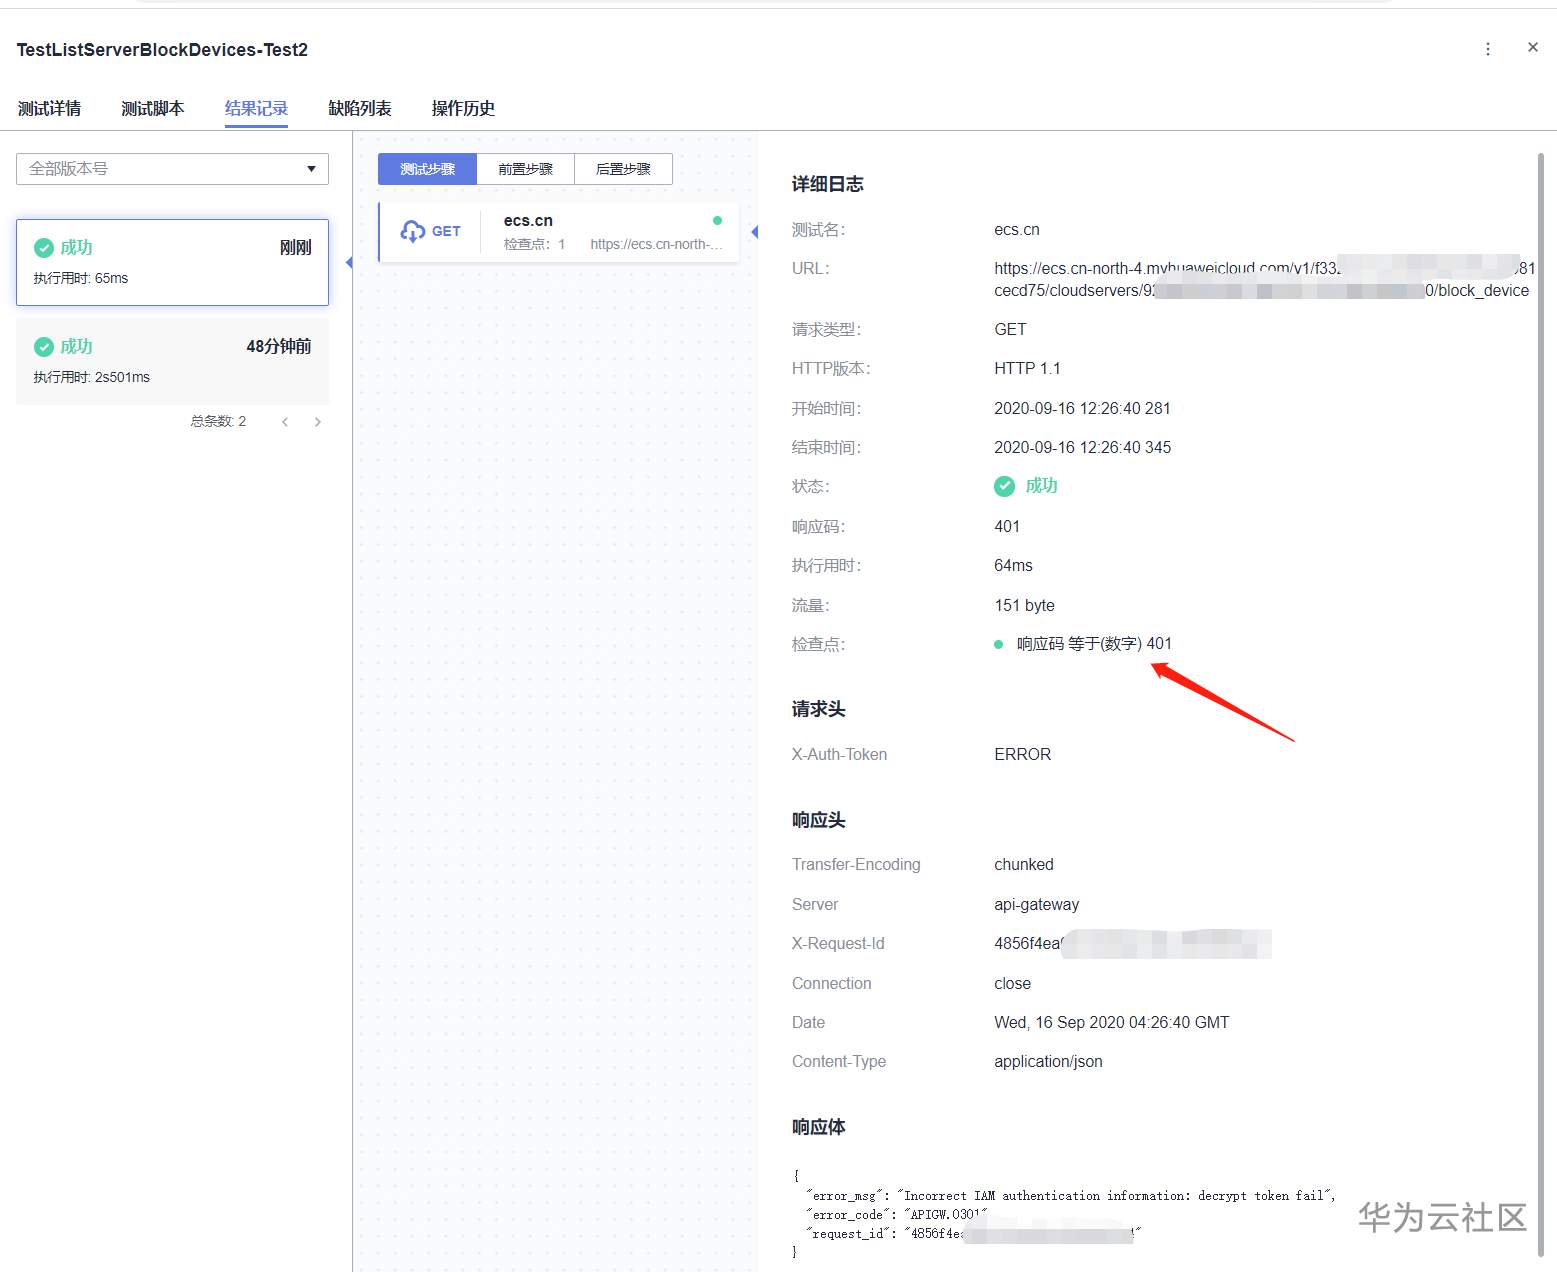
Task: Click the error_msg line in response body
Action: pyautogui.click(x=1071, y=1195)
